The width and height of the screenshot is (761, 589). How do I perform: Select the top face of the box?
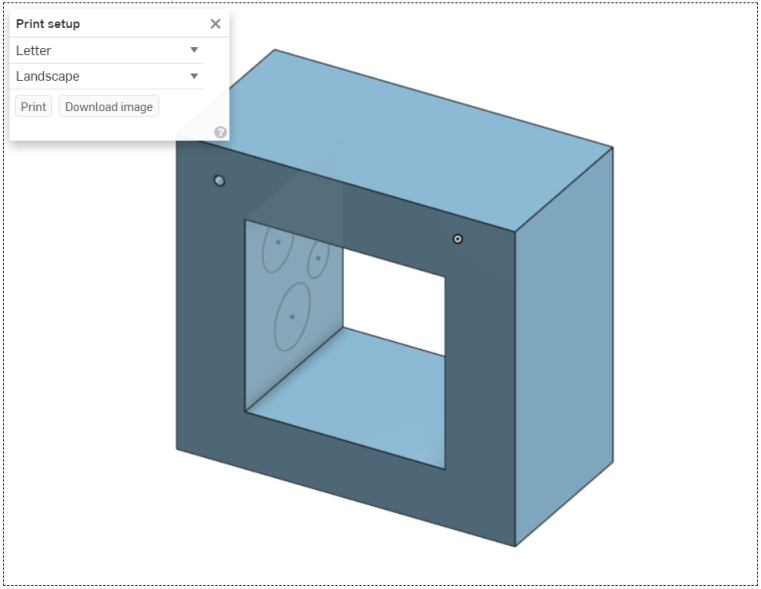pos(420,140)
